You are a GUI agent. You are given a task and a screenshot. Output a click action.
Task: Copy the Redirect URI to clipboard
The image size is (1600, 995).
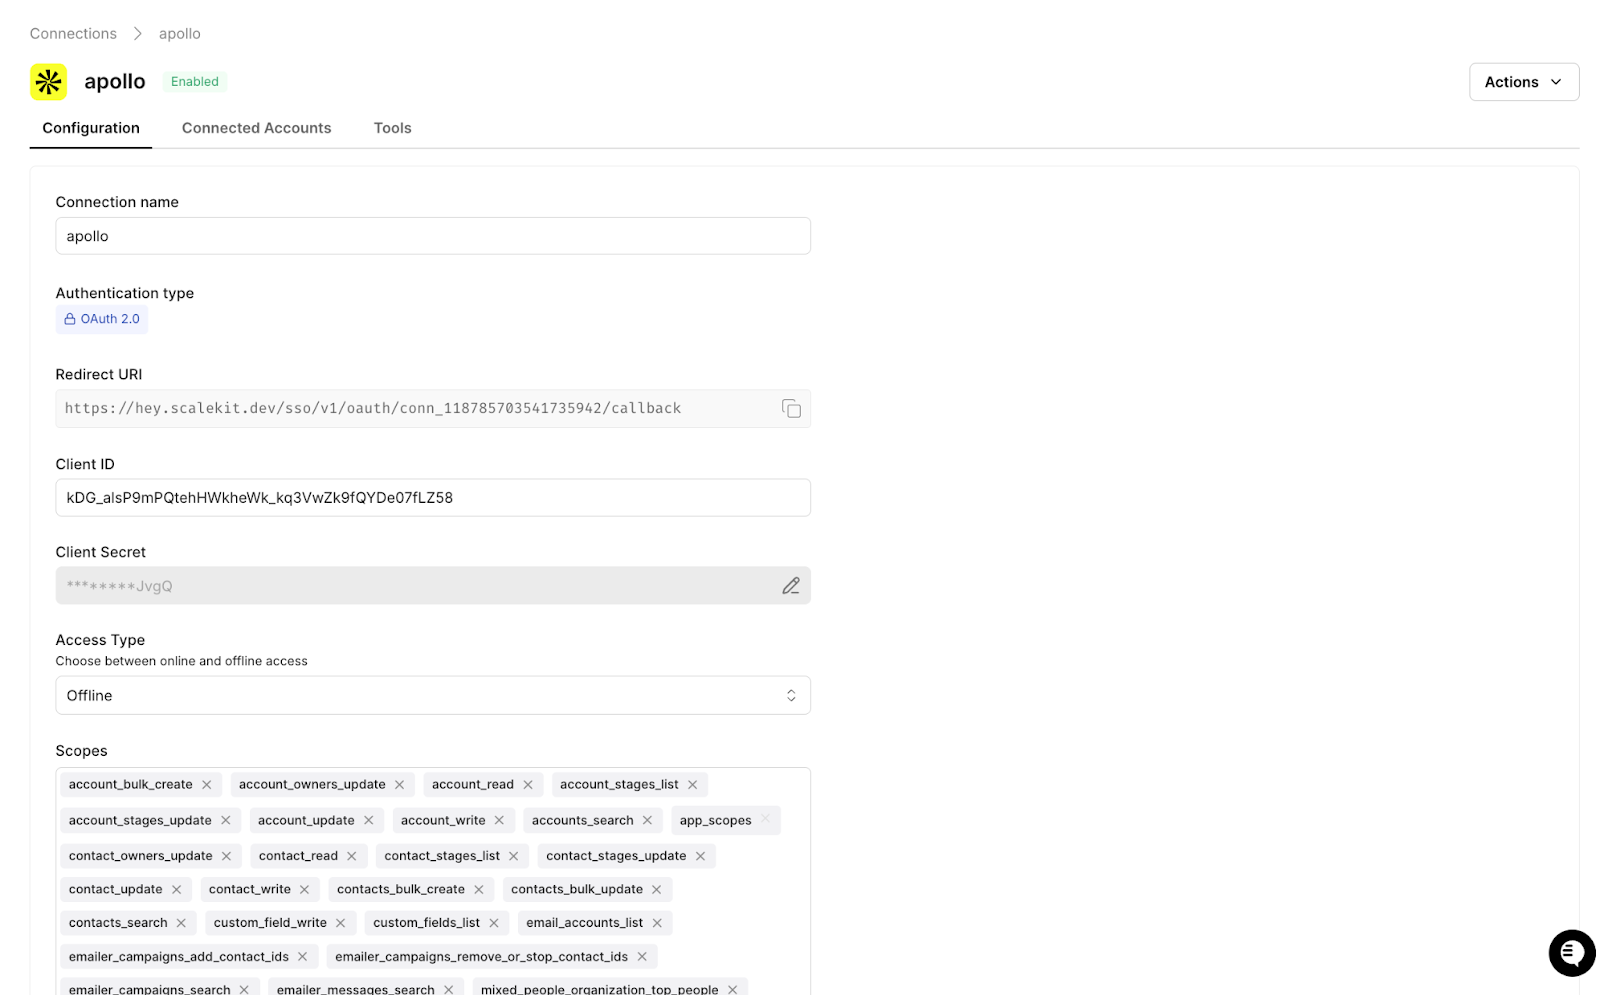pos(791,408)
